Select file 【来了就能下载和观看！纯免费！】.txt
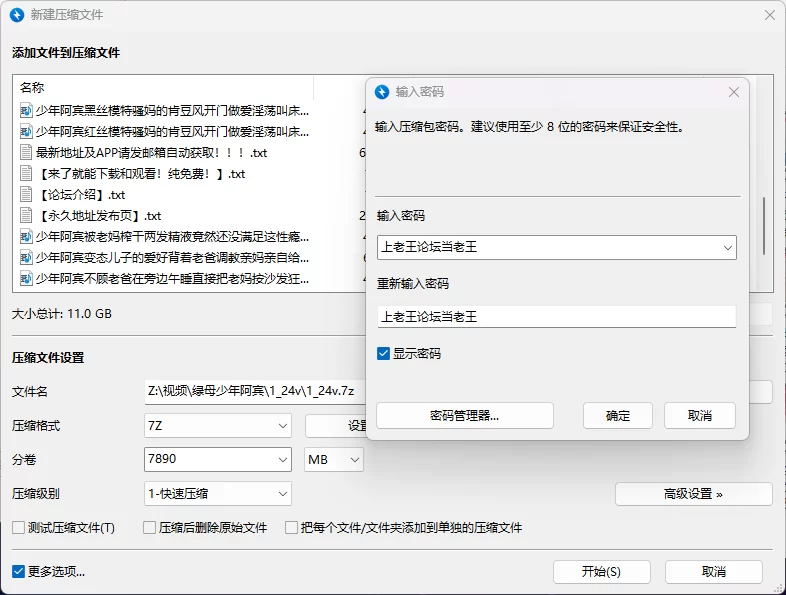The height and width of the screenshot is (595, 786). (x=140, y=173)
